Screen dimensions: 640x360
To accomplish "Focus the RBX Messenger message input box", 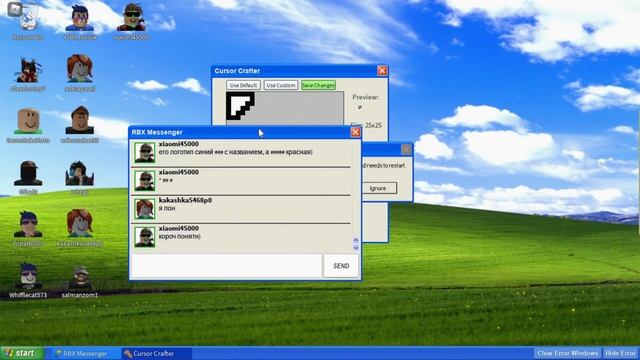I will [227, 266].
